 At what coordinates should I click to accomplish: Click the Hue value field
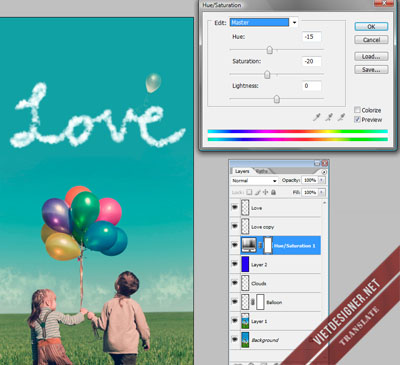(312, 37)
